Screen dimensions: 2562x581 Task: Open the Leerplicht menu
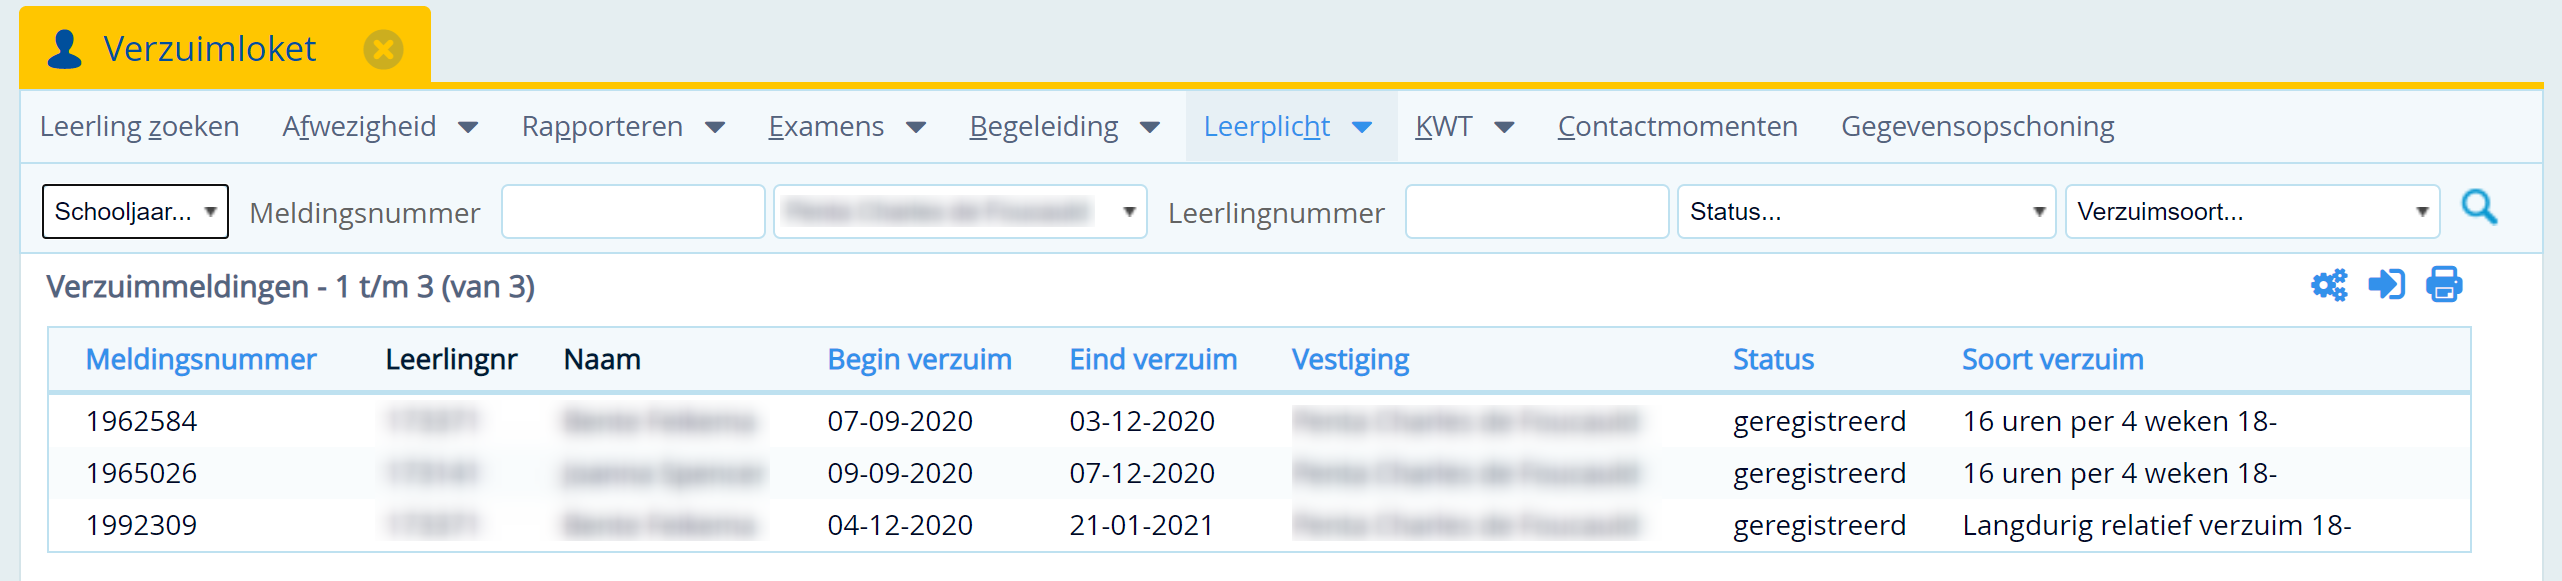[x=1287, y=127]
